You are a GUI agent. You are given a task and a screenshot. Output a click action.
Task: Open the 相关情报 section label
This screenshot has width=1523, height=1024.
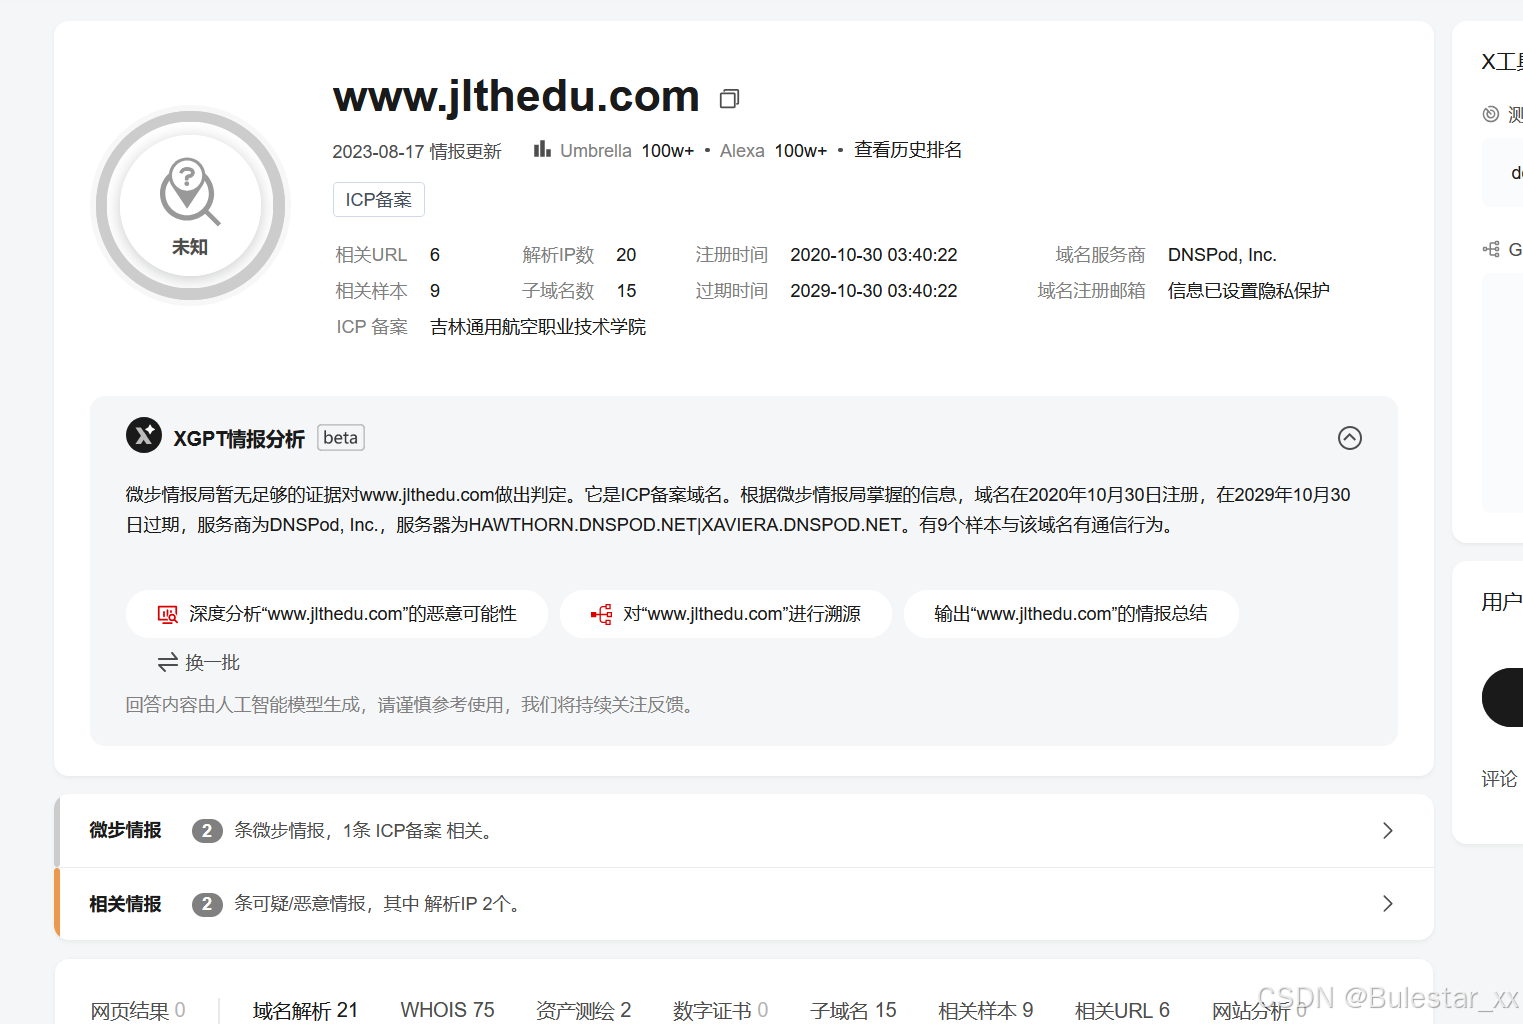(125, 904)
